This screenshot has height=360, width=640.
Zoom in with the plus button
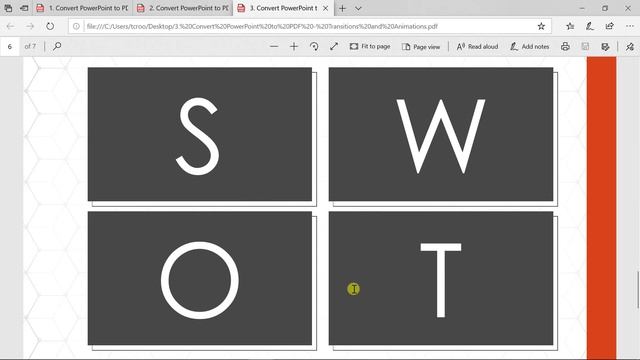pyautogui.click(x=294, y=47)
